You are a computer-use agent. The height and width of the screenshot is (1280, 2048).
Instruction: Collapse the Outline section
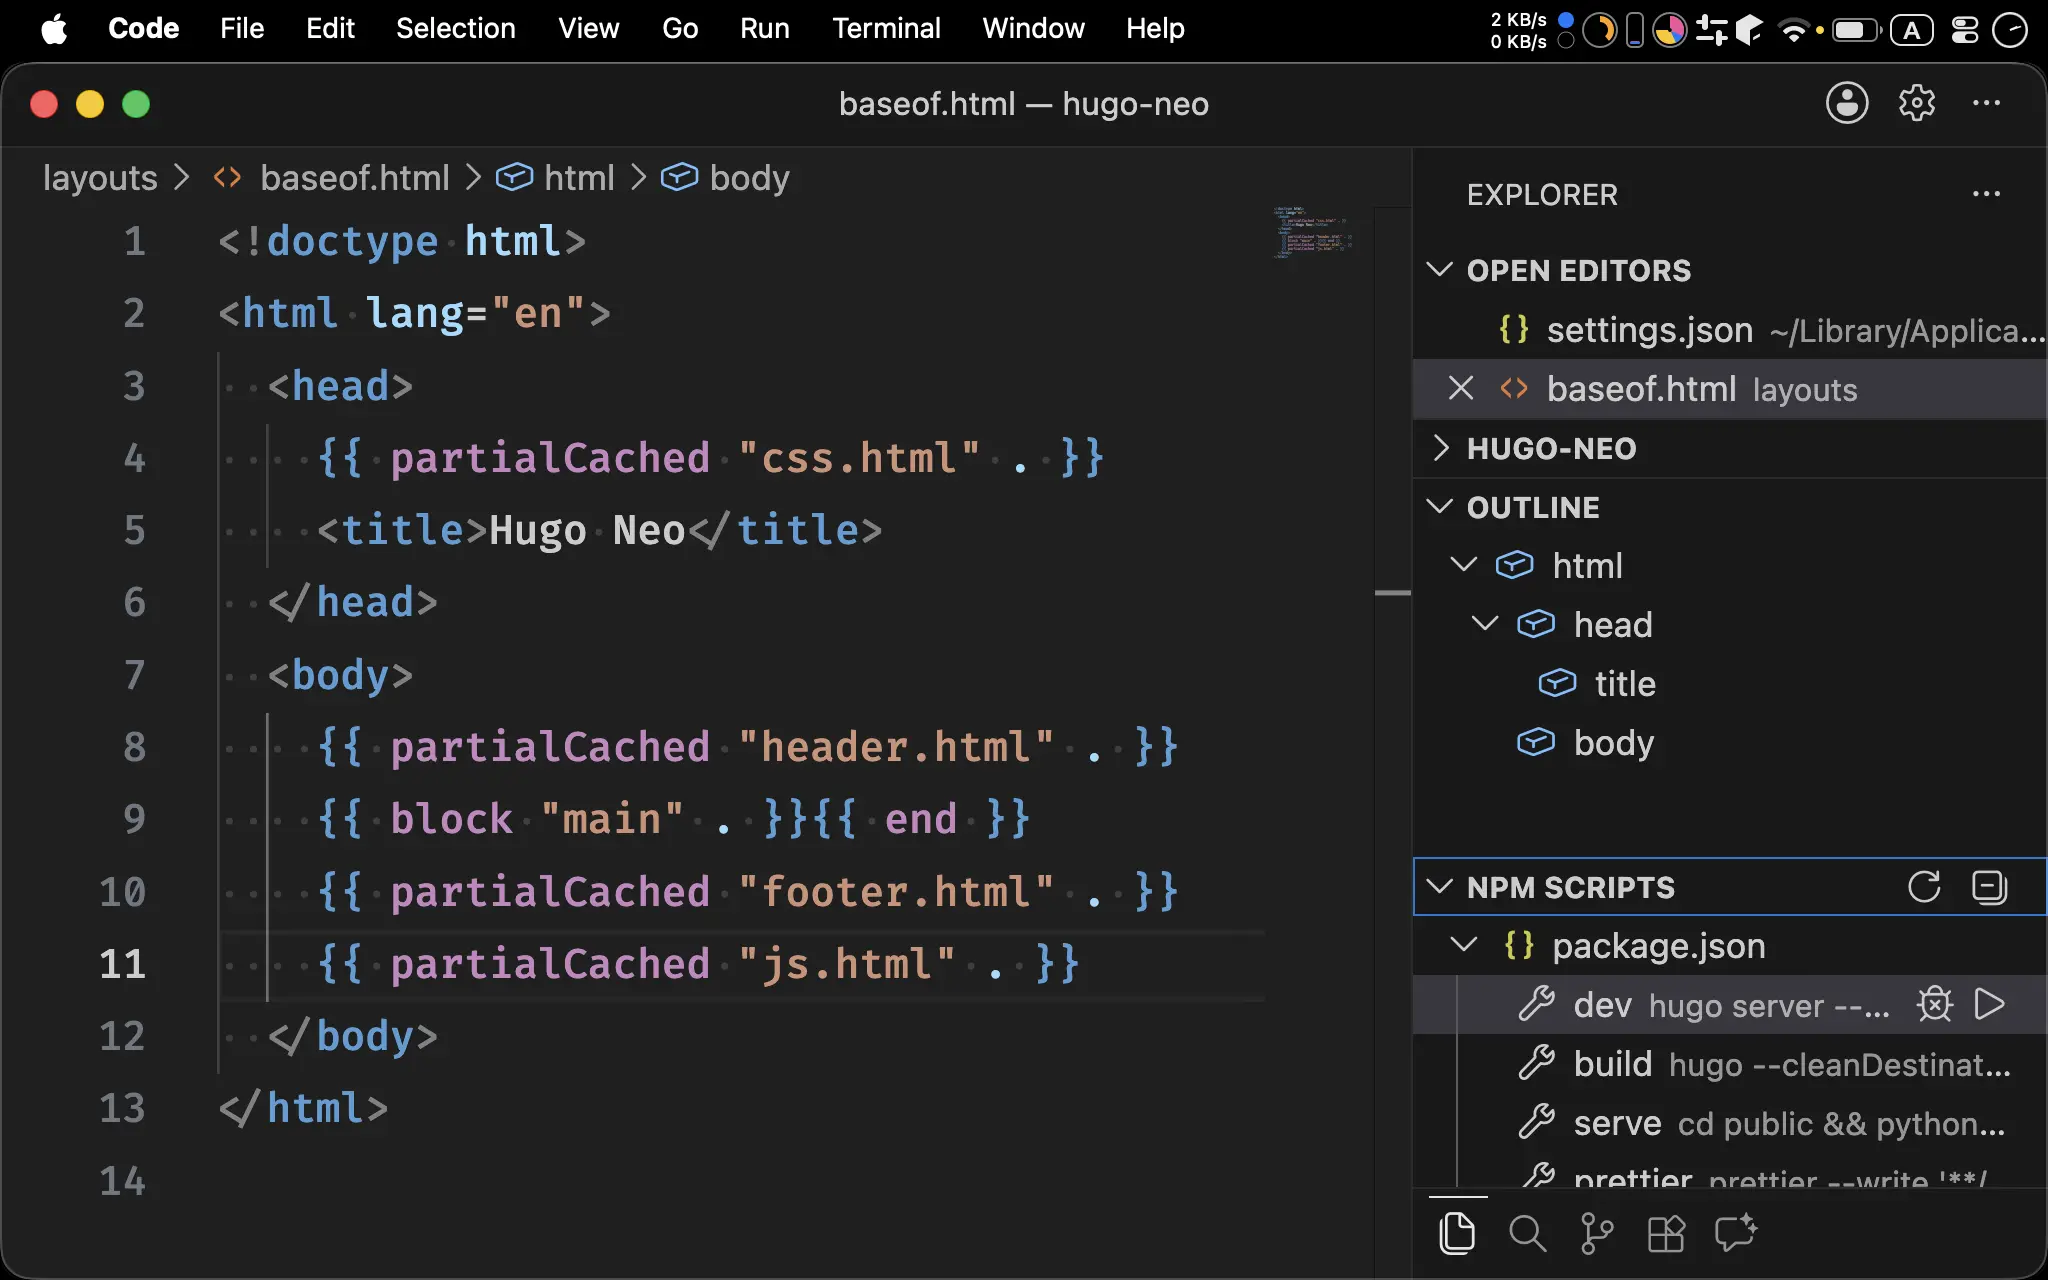tap(1439, 507)
